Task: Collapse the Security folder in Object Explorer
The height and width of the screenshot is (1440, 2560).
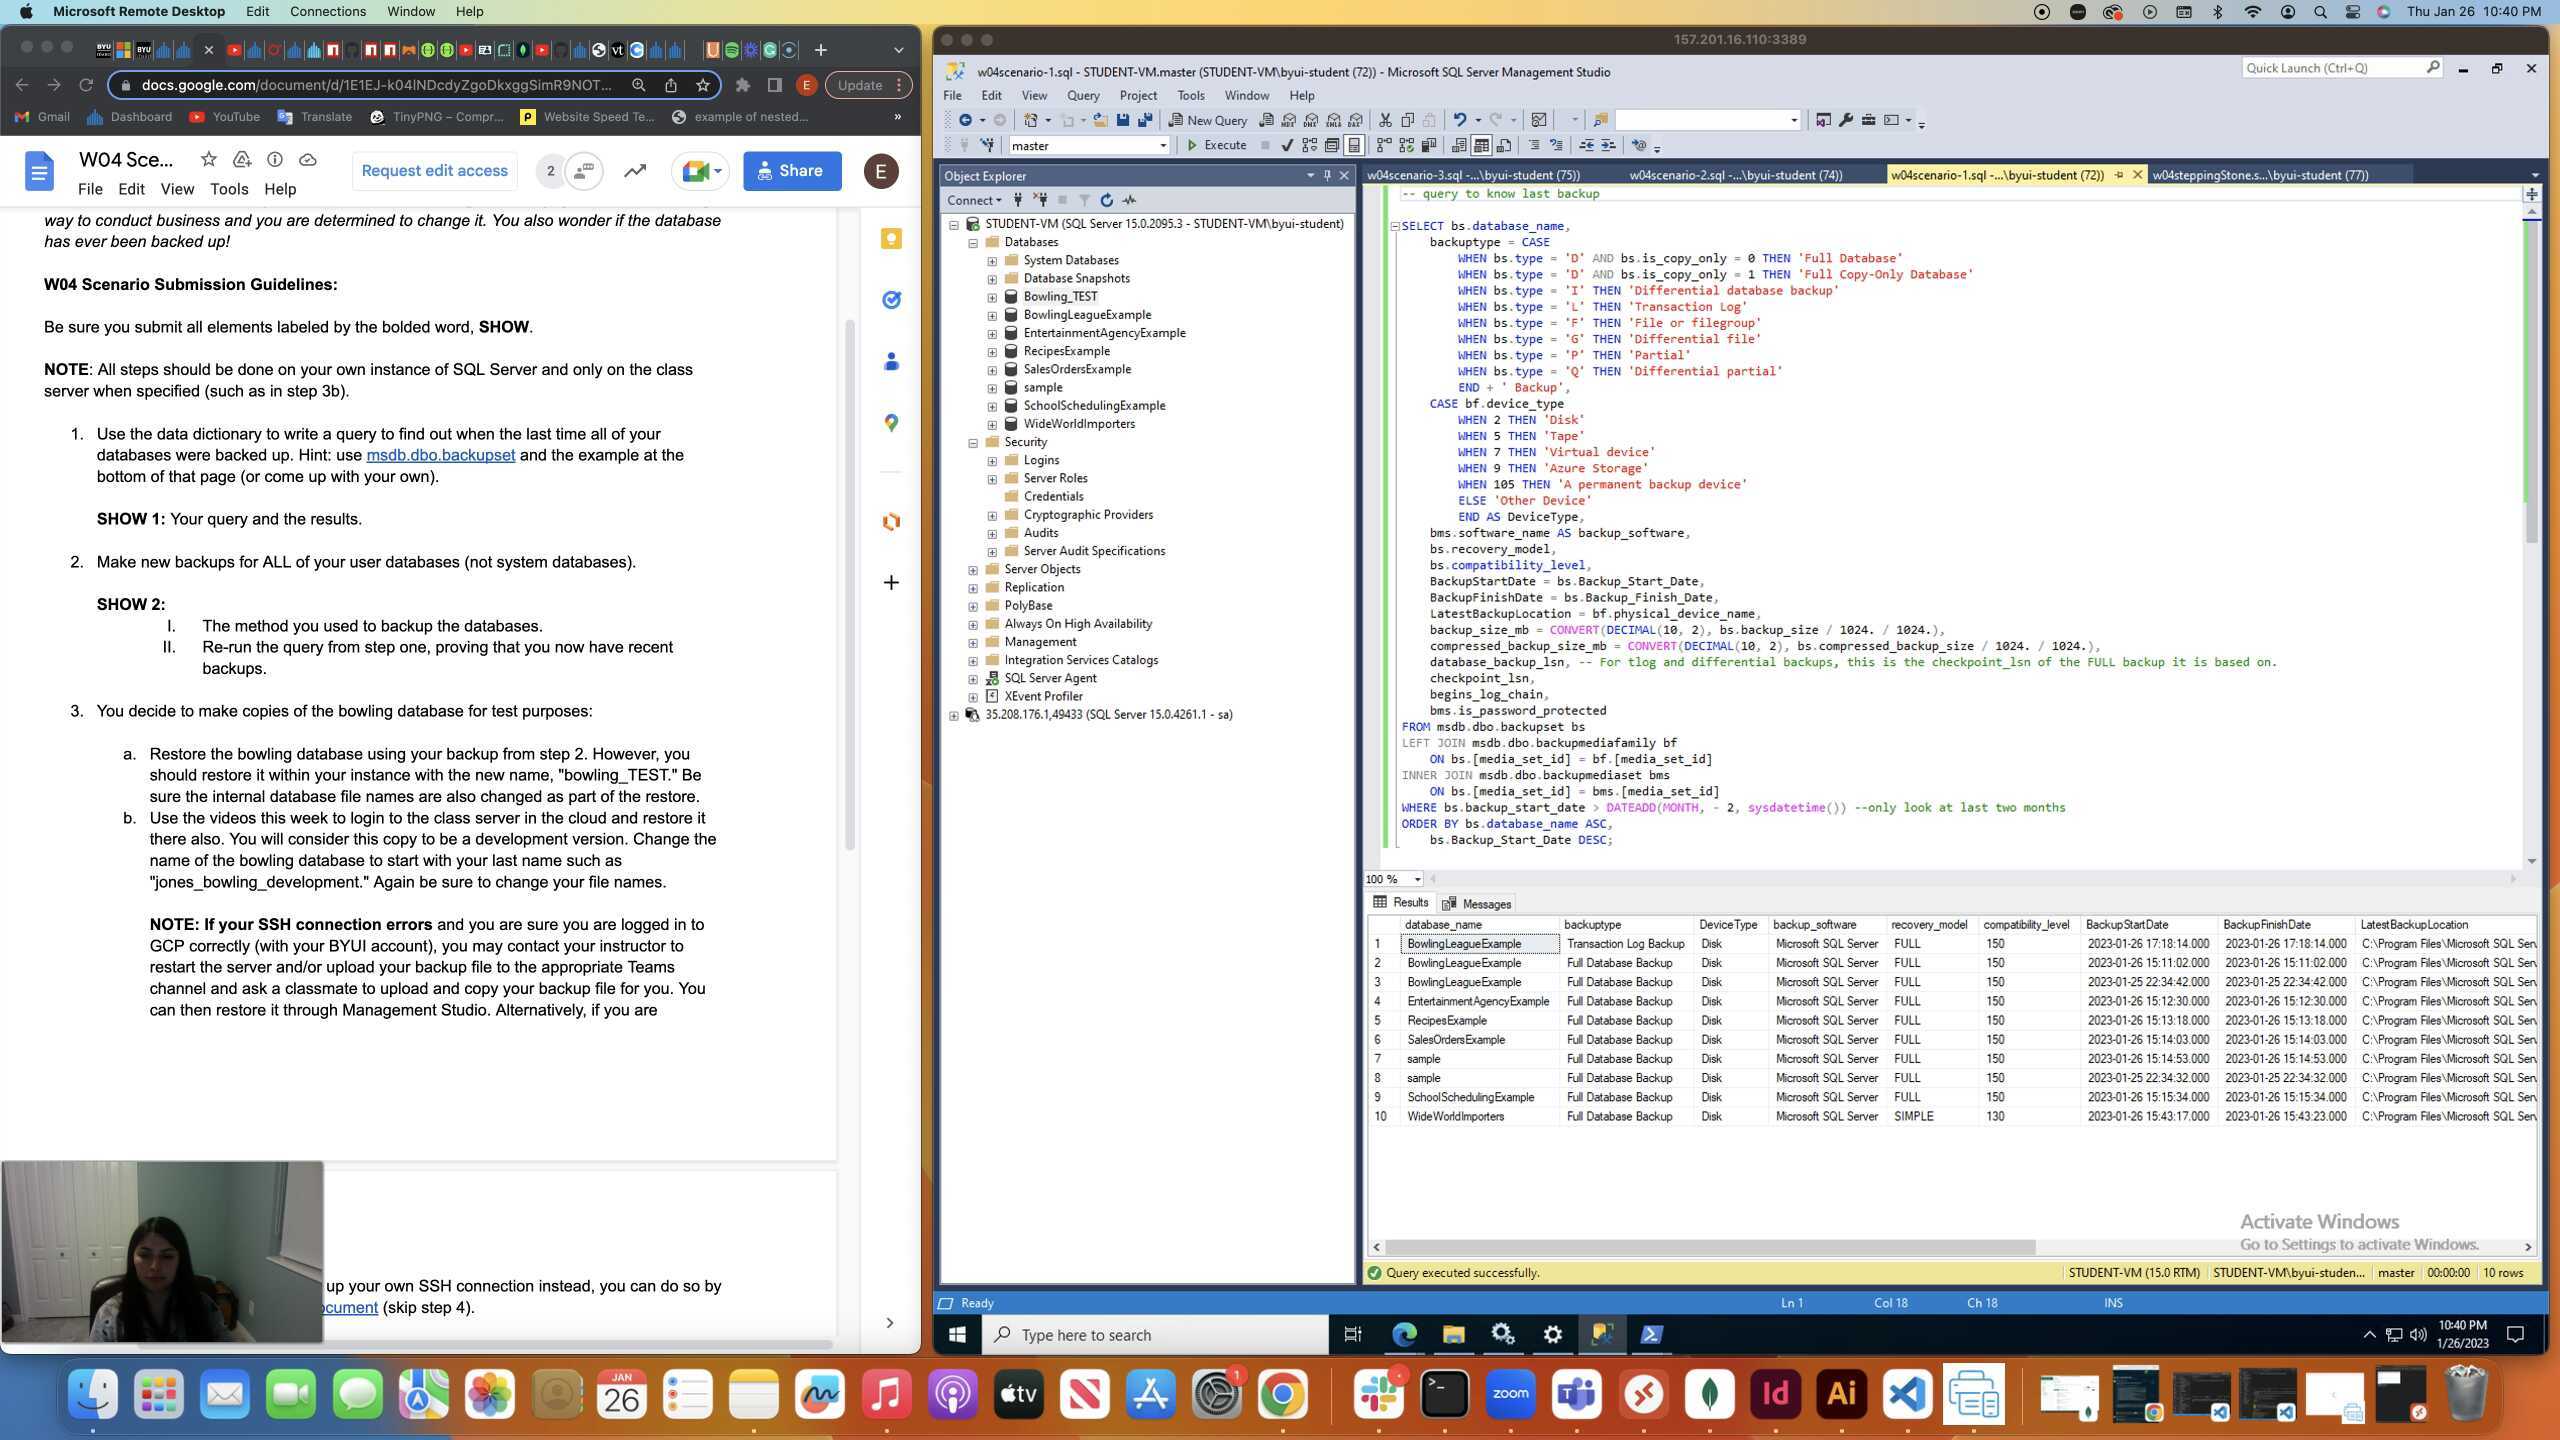Action: coord(972,442)
